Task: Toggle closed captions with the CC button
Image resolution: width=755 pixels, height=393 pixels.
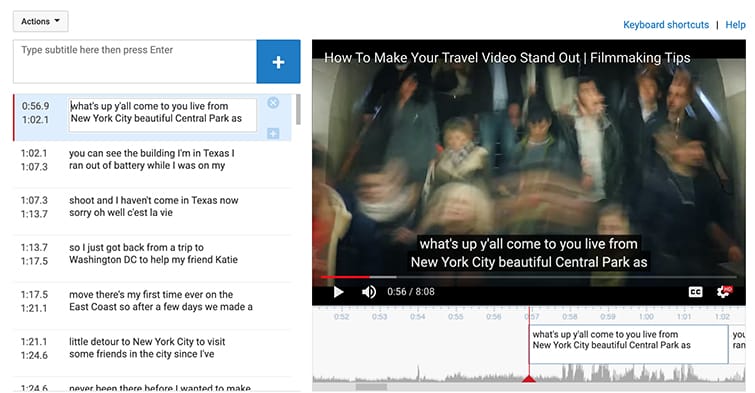Action: click(695, 292)
